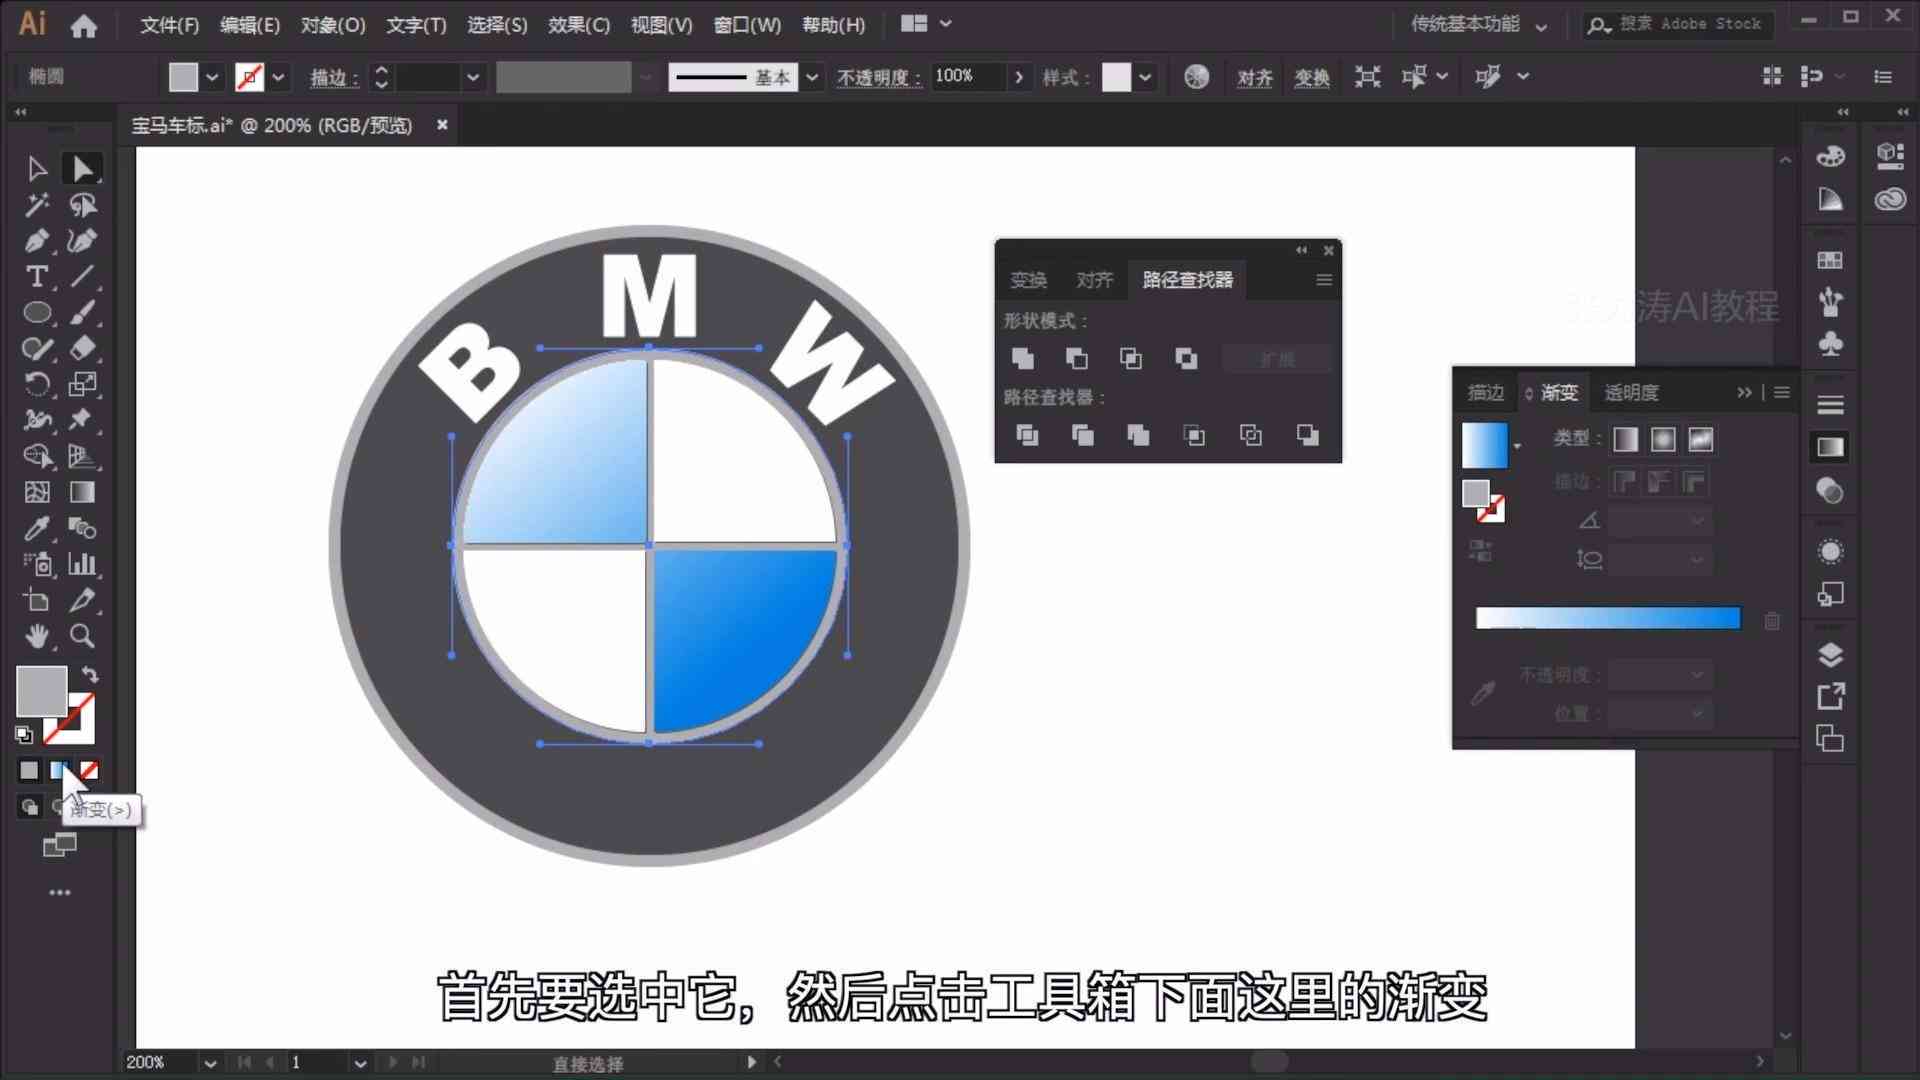1920x1080 pixels.
Task: Select the Line Segment tool
Action: [82, 276]
